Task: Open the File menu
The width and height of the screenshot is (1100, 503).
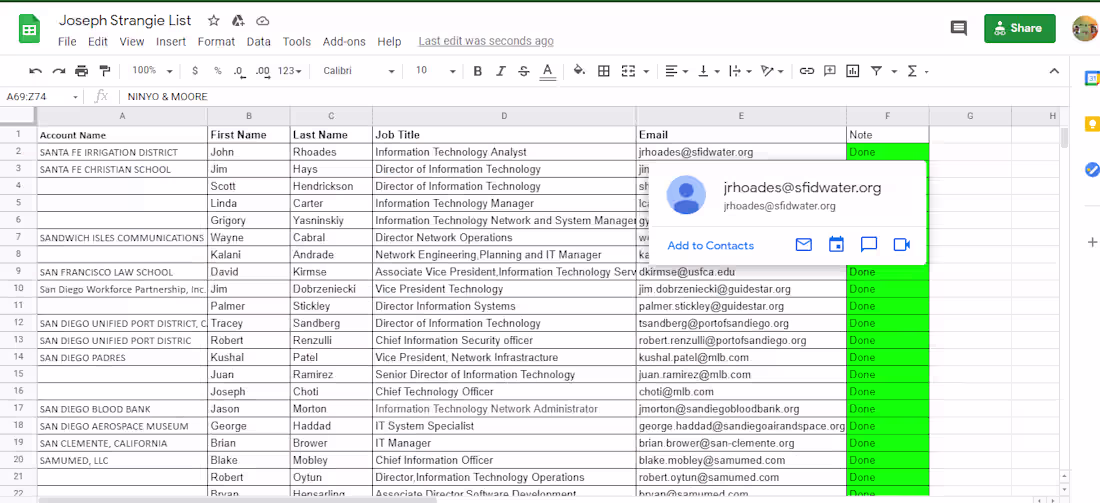Action: click(x=67, y=41)
